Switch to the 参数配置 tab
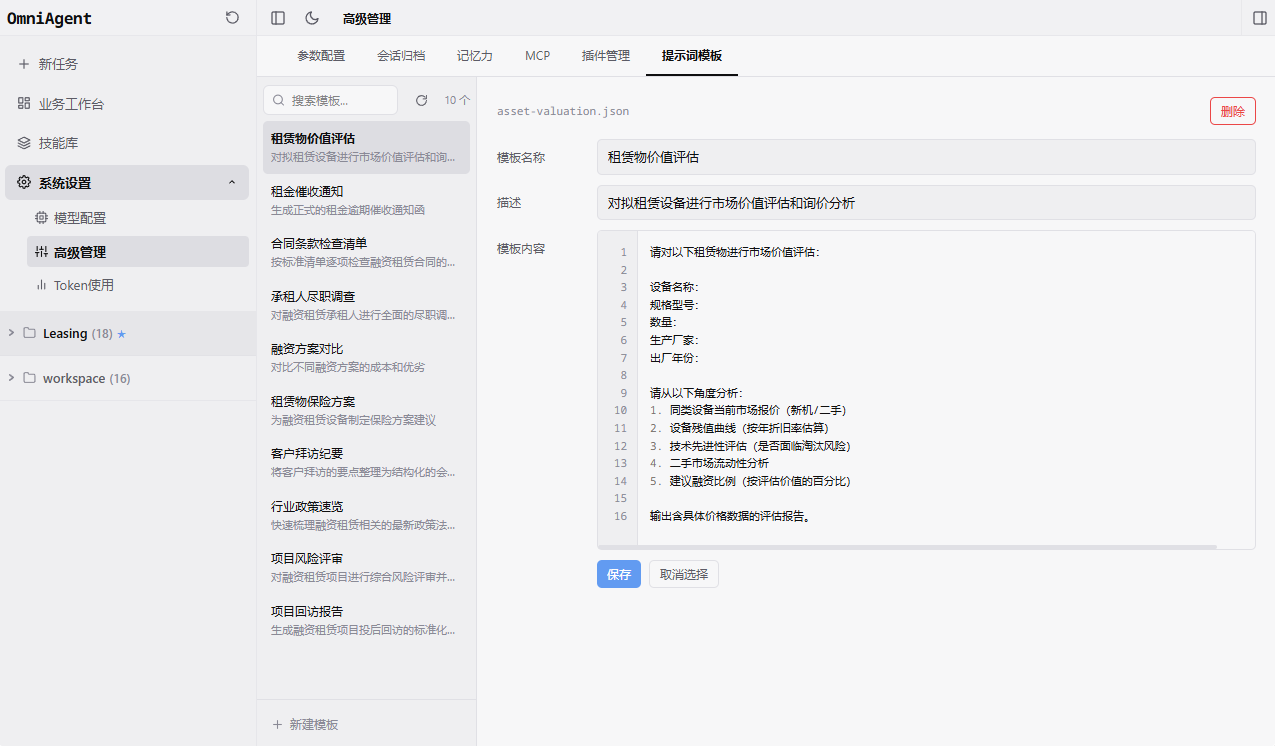The width and height of the screenshot is (1275, 746). pyautogui.click(x=321, y=56)
